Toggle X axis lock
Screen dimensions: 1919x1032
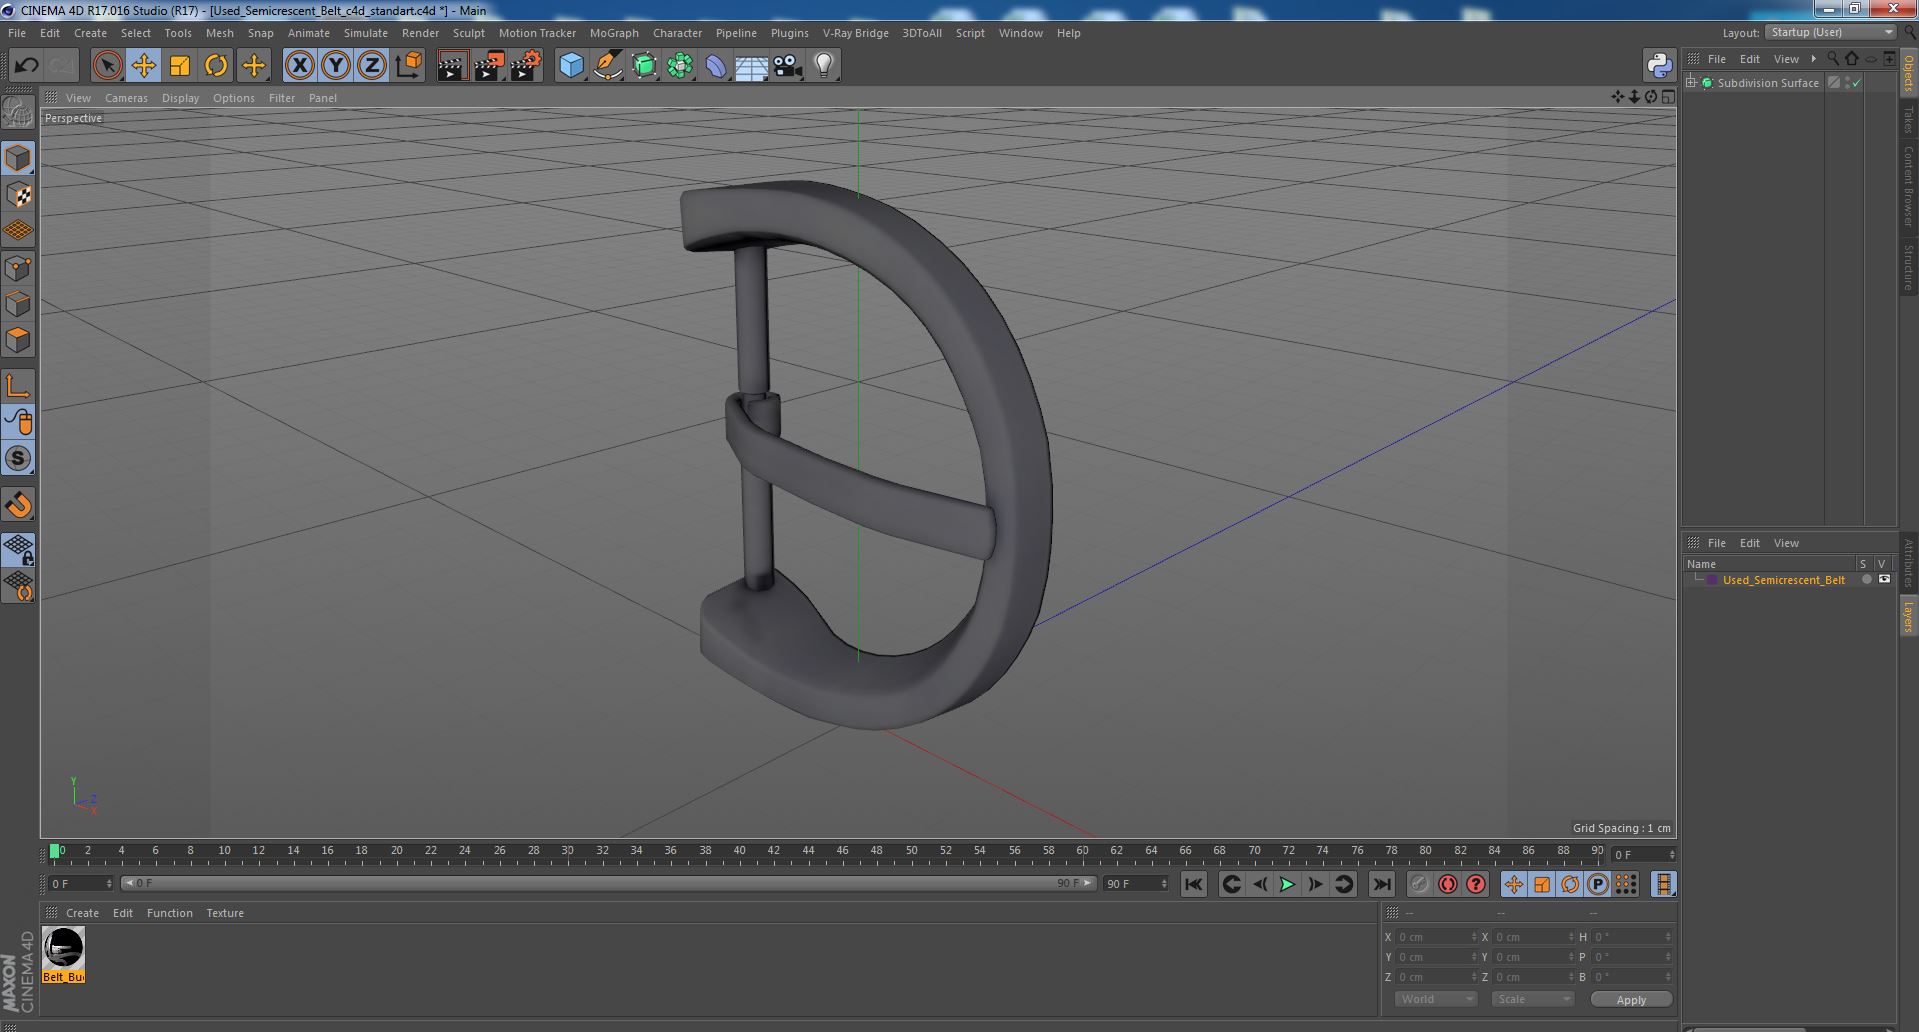pyautogui.click(x=299, y=66)
